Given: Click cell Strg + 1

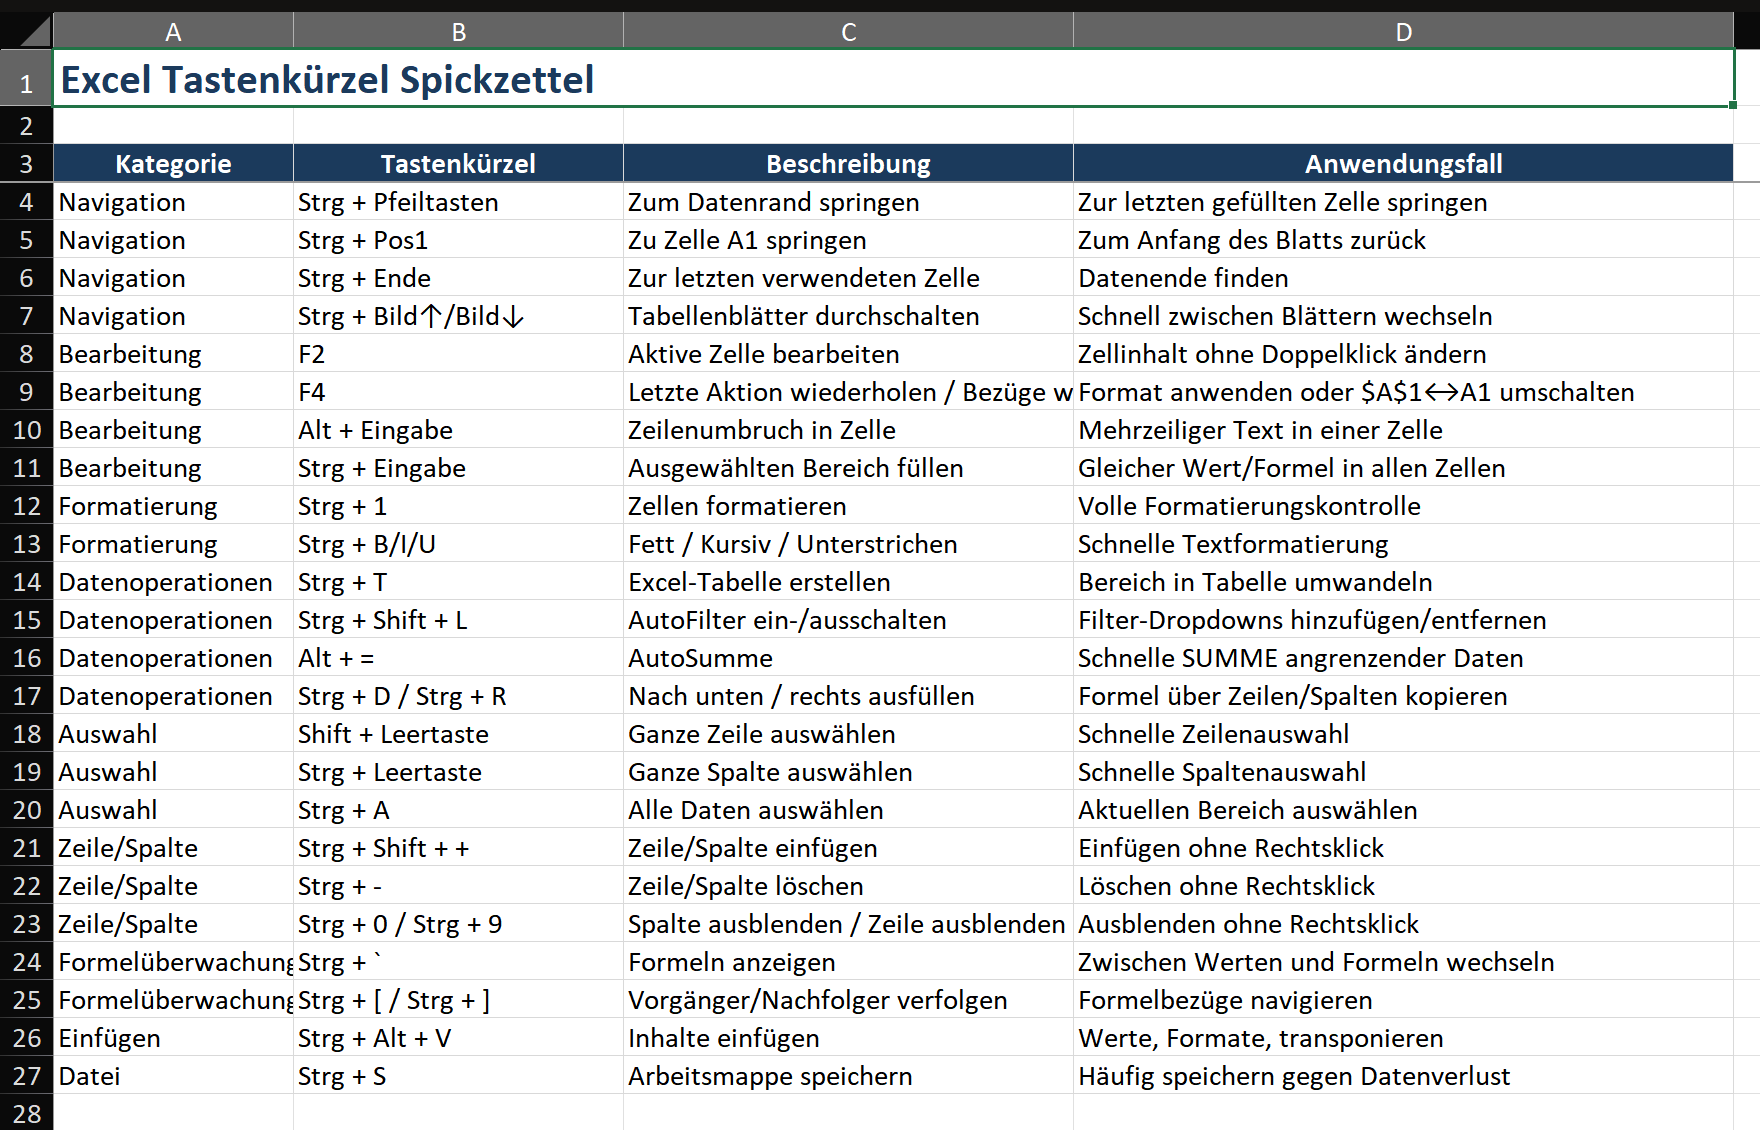Looking at the screenshot, I should tap(458, 506).
